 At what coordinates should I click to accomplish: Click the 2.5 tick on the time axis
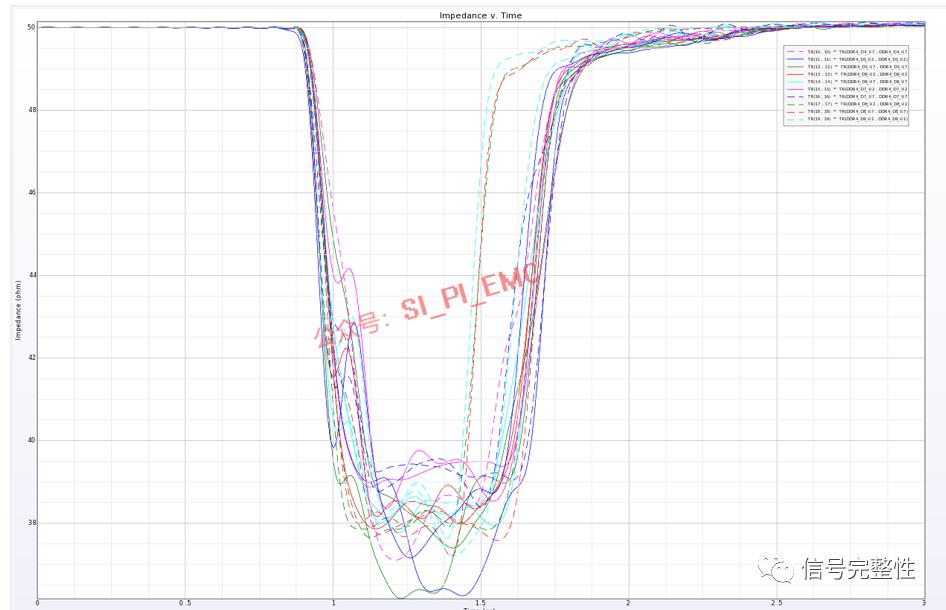(x=776, y=603)
